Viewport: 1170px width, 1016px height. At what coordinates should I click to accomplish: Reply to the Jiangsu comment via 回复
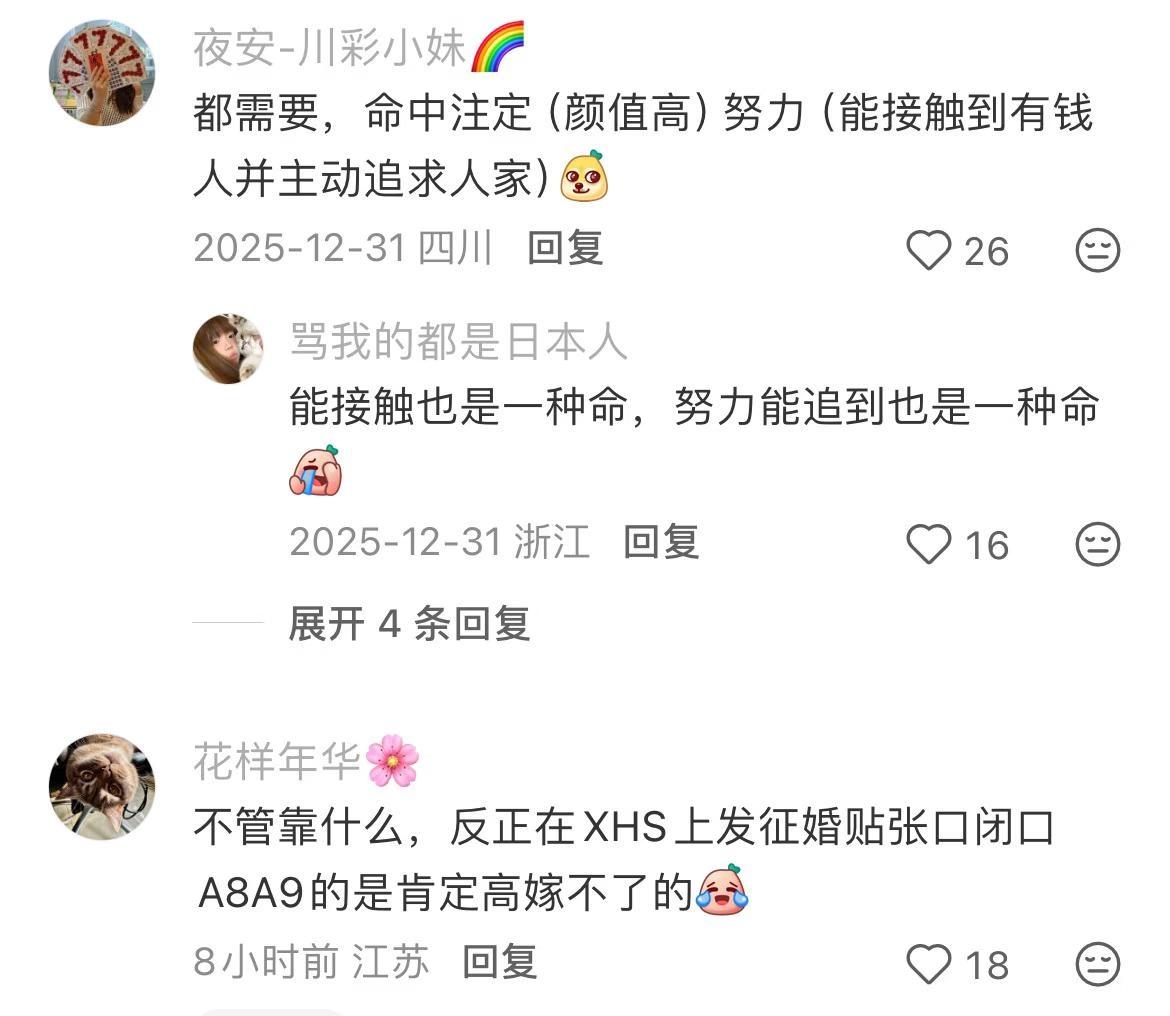pyautogui.click(x=500, y=962)
